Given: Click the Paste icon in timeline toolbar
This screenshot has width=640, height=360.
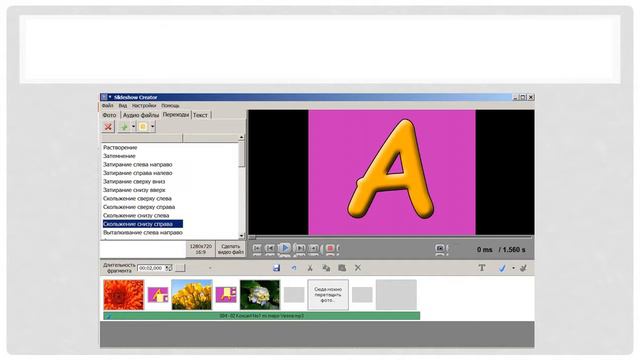Looking at the screenshot, I should coord(342,268).
